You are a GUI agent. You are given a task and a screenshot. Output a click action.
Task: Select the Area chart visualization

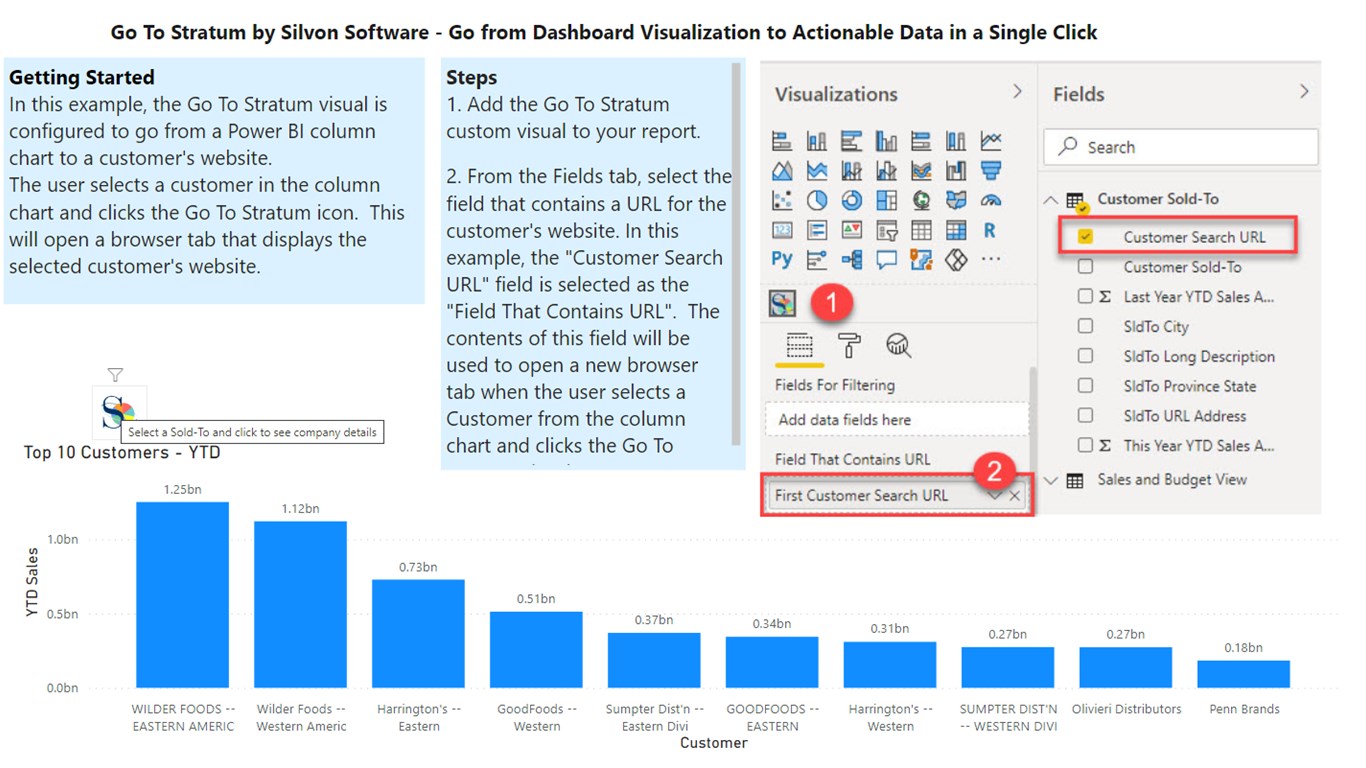[x=782, y=171]
